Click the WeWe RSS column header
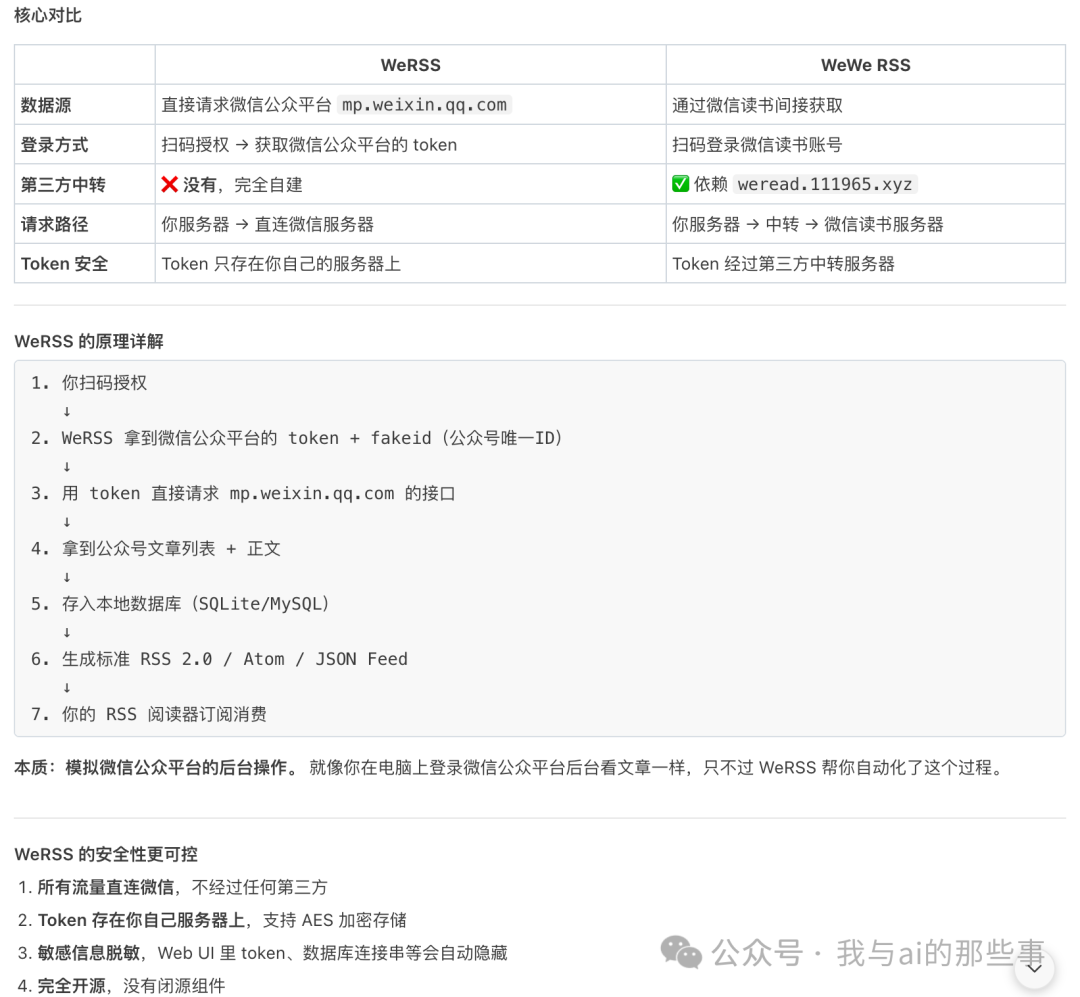 (866, 65)
